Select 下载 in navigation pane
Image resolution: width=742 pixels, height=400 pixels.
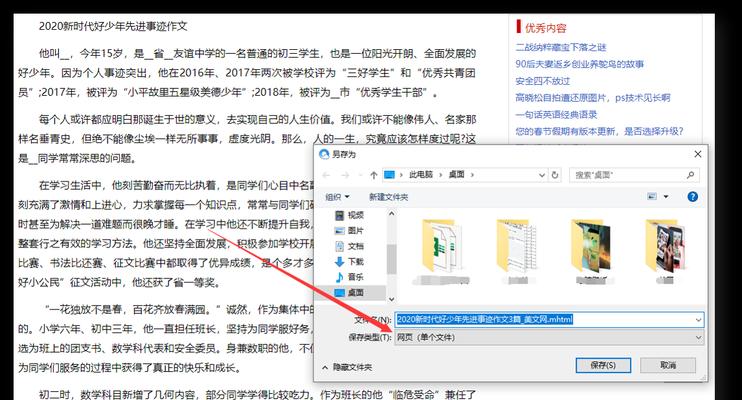349,261
